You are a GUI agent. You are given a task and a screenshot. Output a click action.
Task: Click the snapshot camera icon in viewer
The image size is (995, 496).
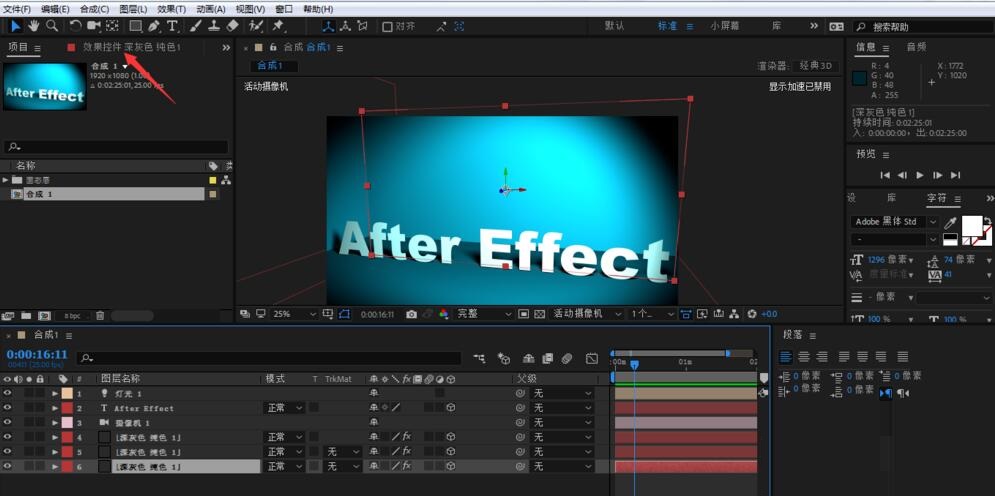point(412,314)
